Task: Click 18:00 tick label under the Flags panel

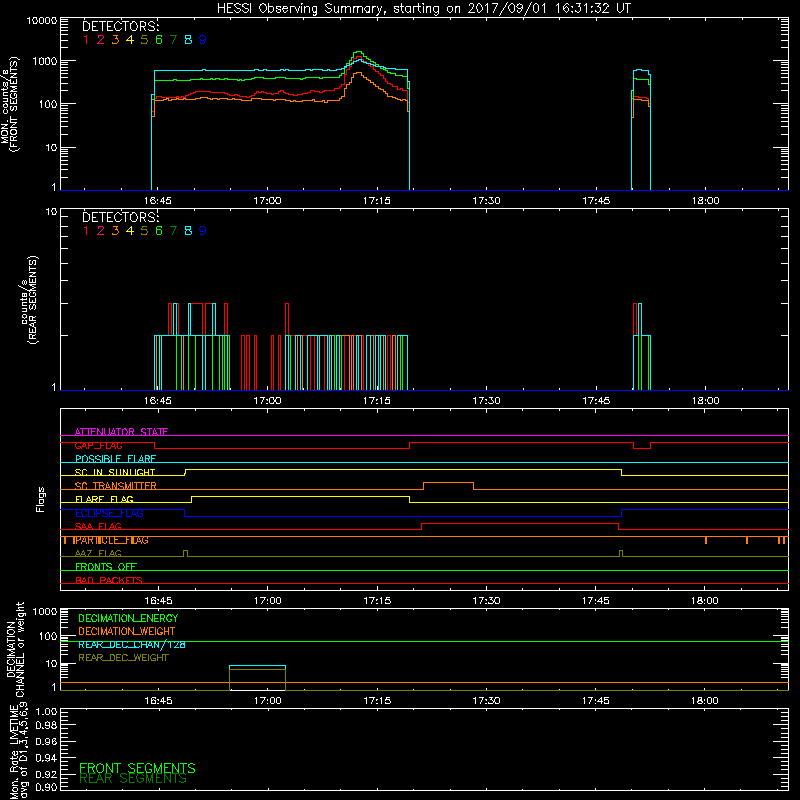Action: click(705, 601)
